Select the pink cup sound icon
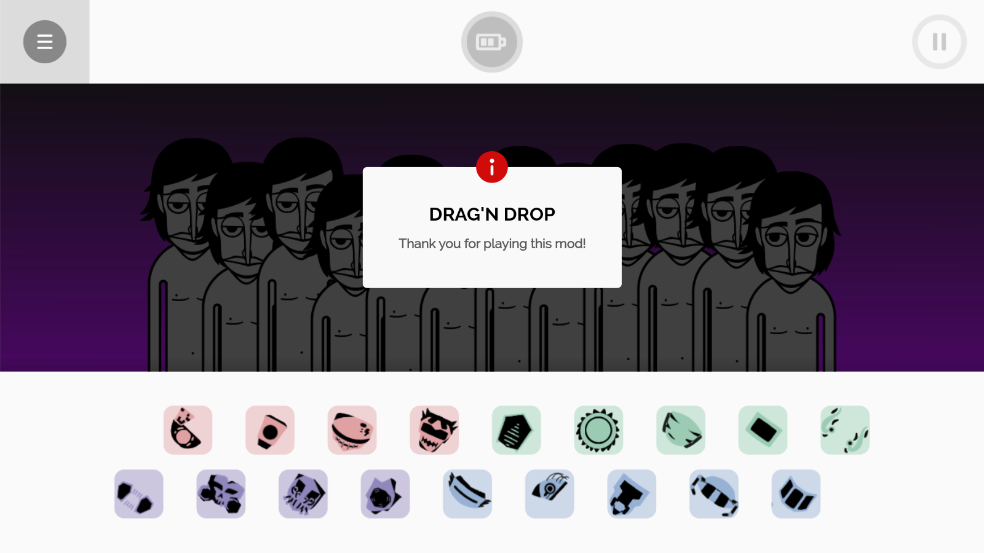 [270, 430]
